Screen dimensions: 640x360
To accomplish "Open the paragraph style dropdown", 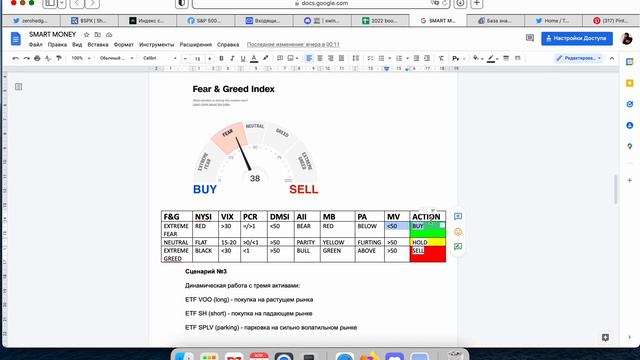I will [116, 58].
